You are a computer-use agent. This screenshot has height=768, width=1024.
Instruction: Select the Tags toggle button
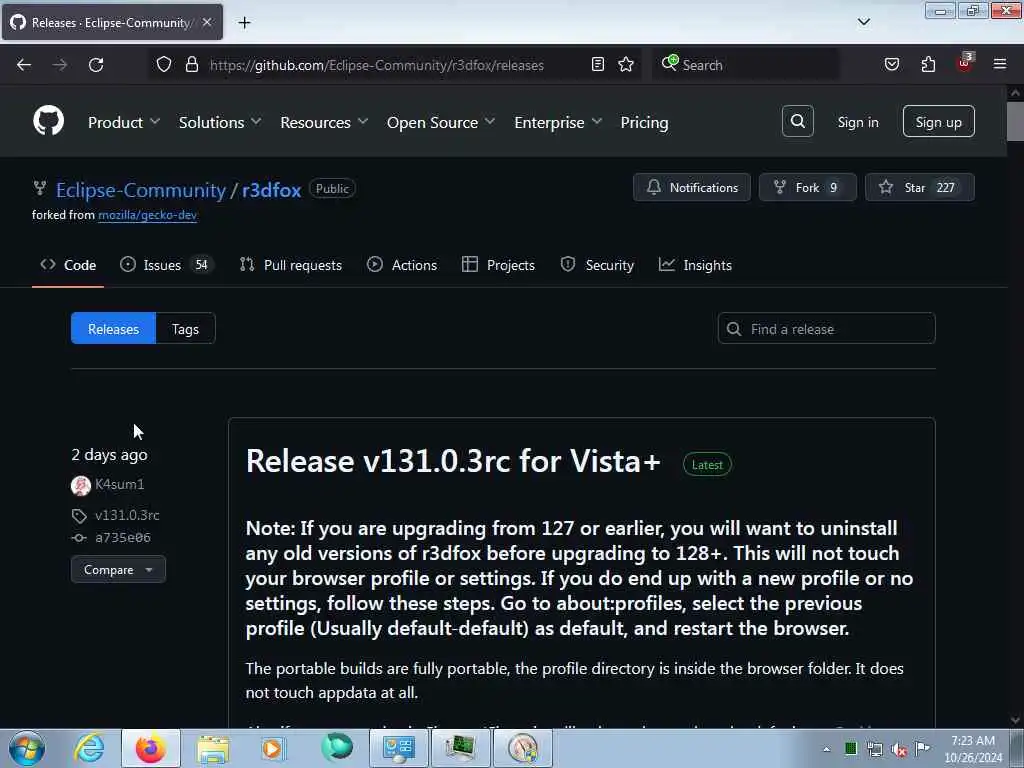pos(185,328)
